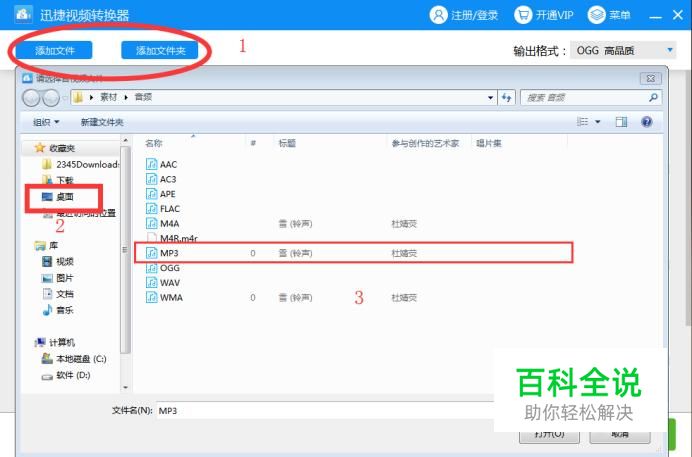
Task: Select the FLAC file
Action: (163, 209)
